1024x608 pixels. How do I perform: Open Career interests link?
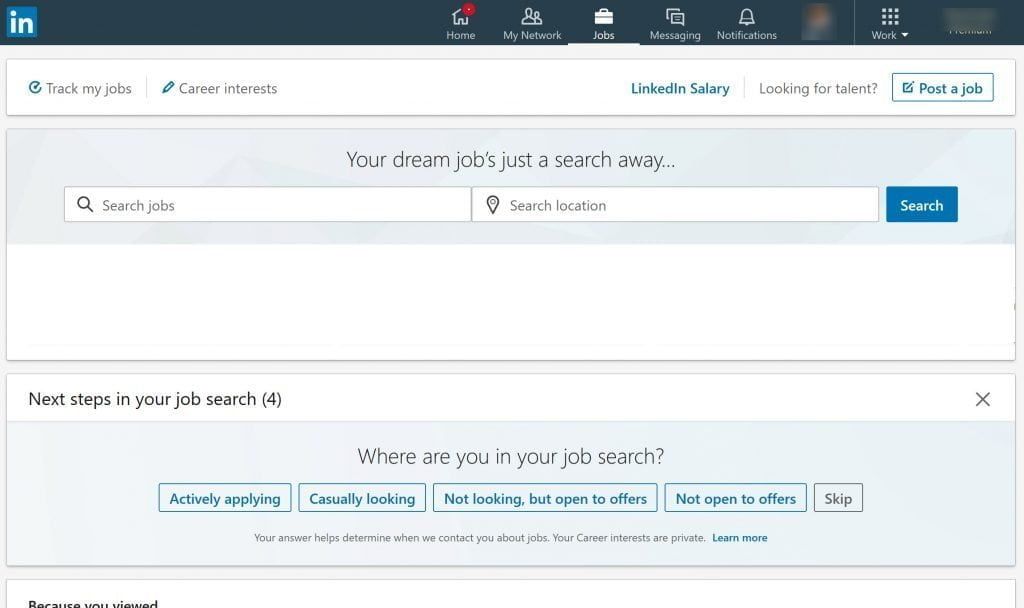pyautogui.click(x=219, y=88)
